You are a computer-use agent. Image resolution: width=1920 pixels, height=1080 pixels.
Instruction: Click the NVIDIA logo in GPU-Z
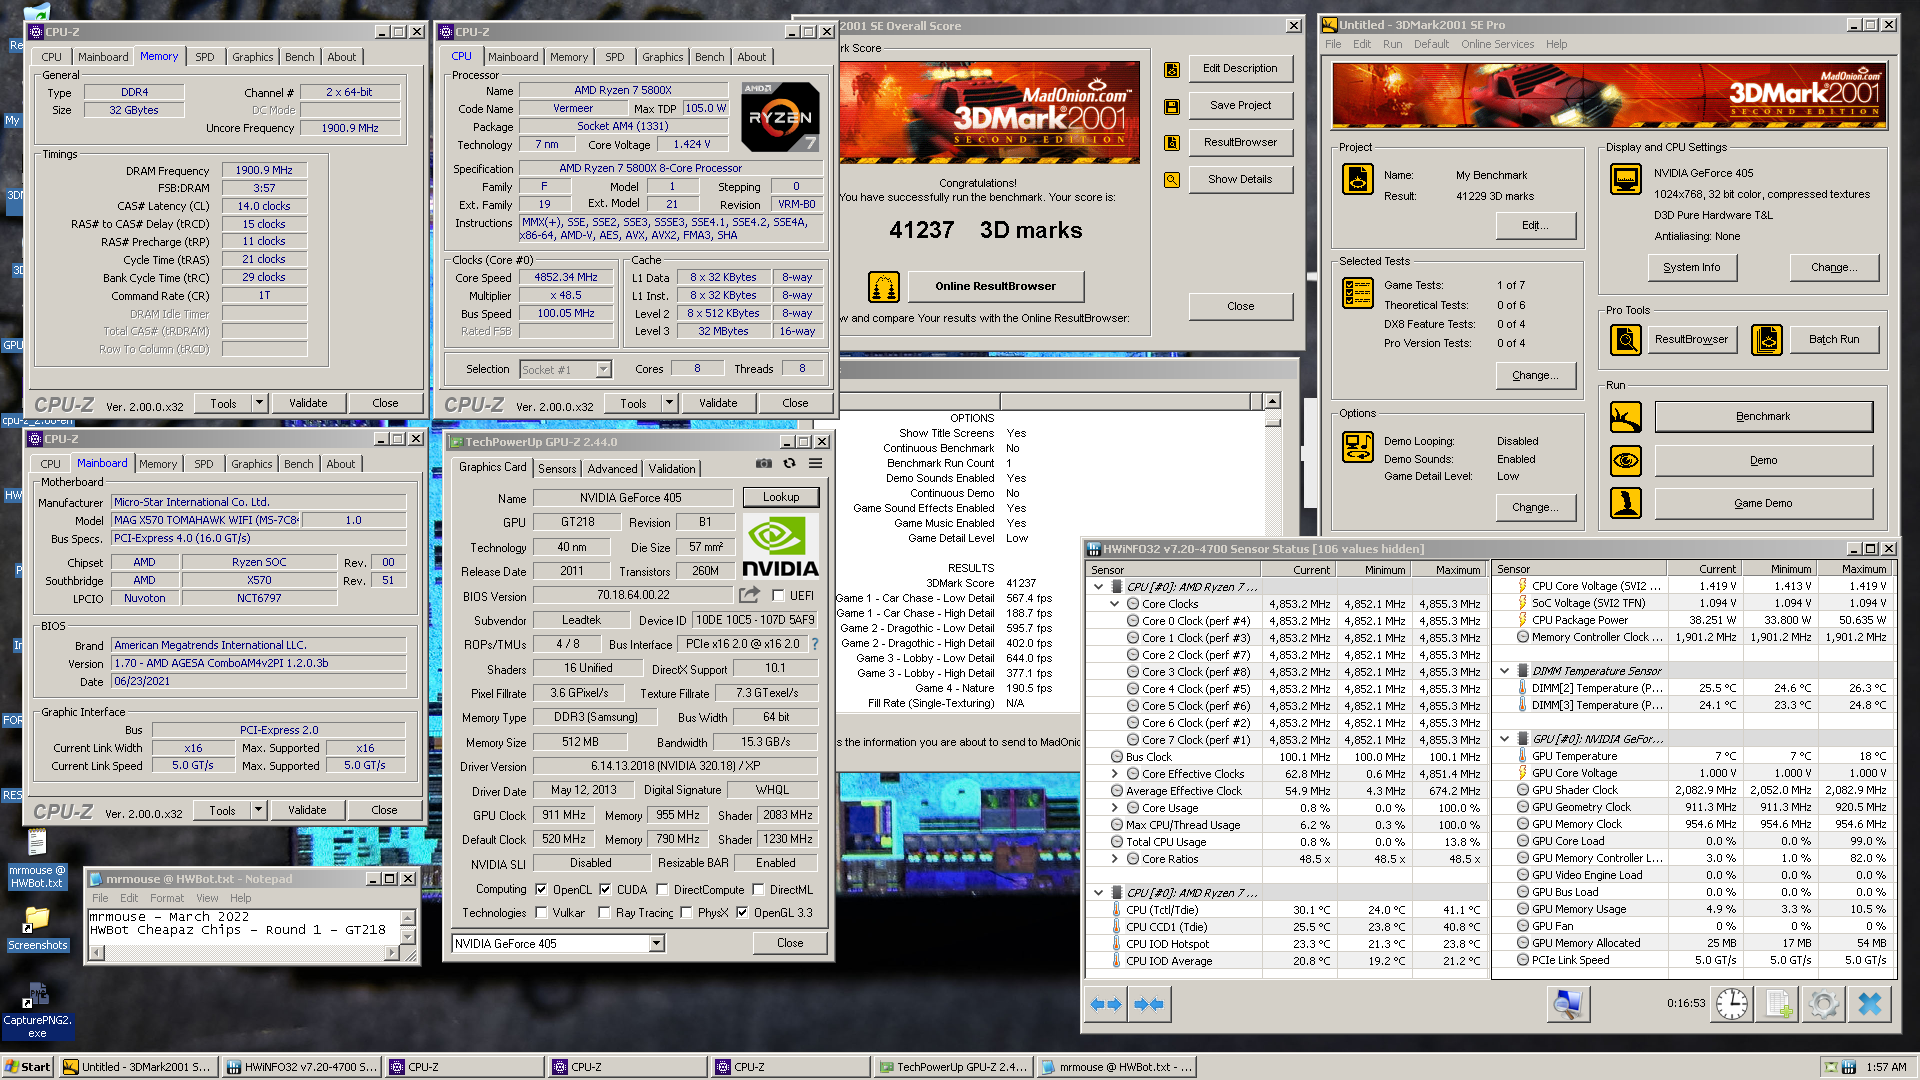tap(780, 547)
